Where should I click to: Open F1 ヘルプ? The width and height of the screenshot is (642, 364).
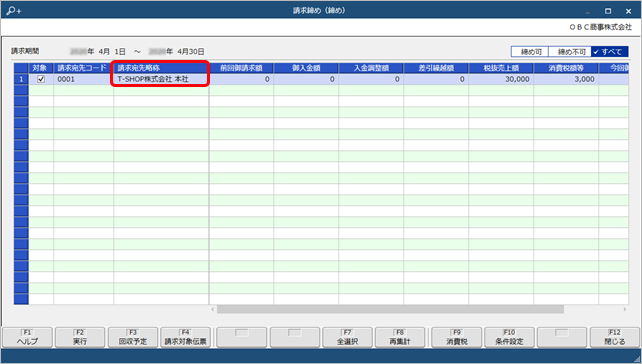27,337
